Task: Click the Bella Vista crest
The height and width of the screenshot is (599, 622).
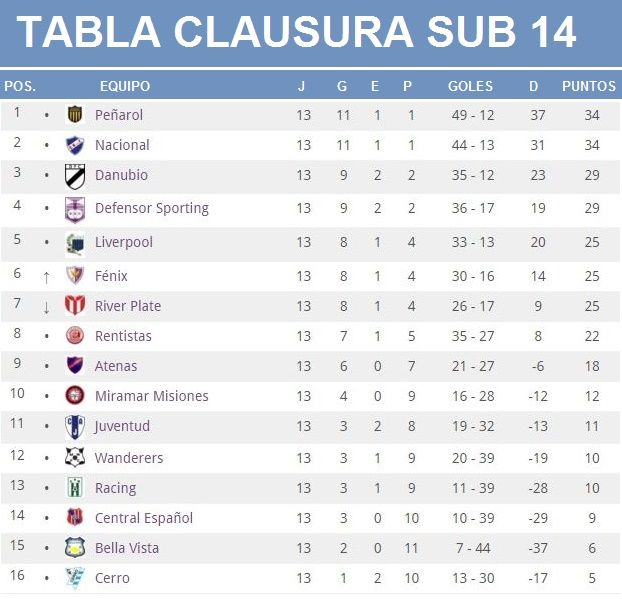Action: (x=75, y=548)
